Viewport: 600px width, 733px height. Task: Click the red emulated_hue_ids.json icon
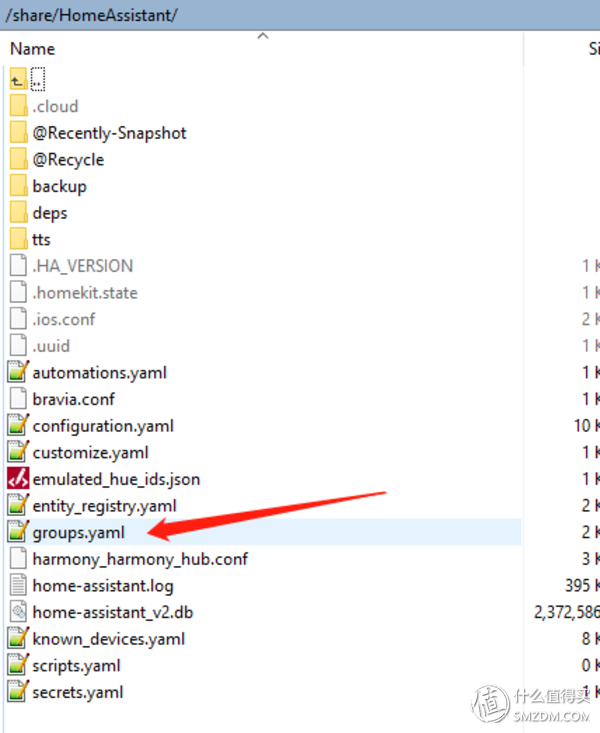click(18, 479)
